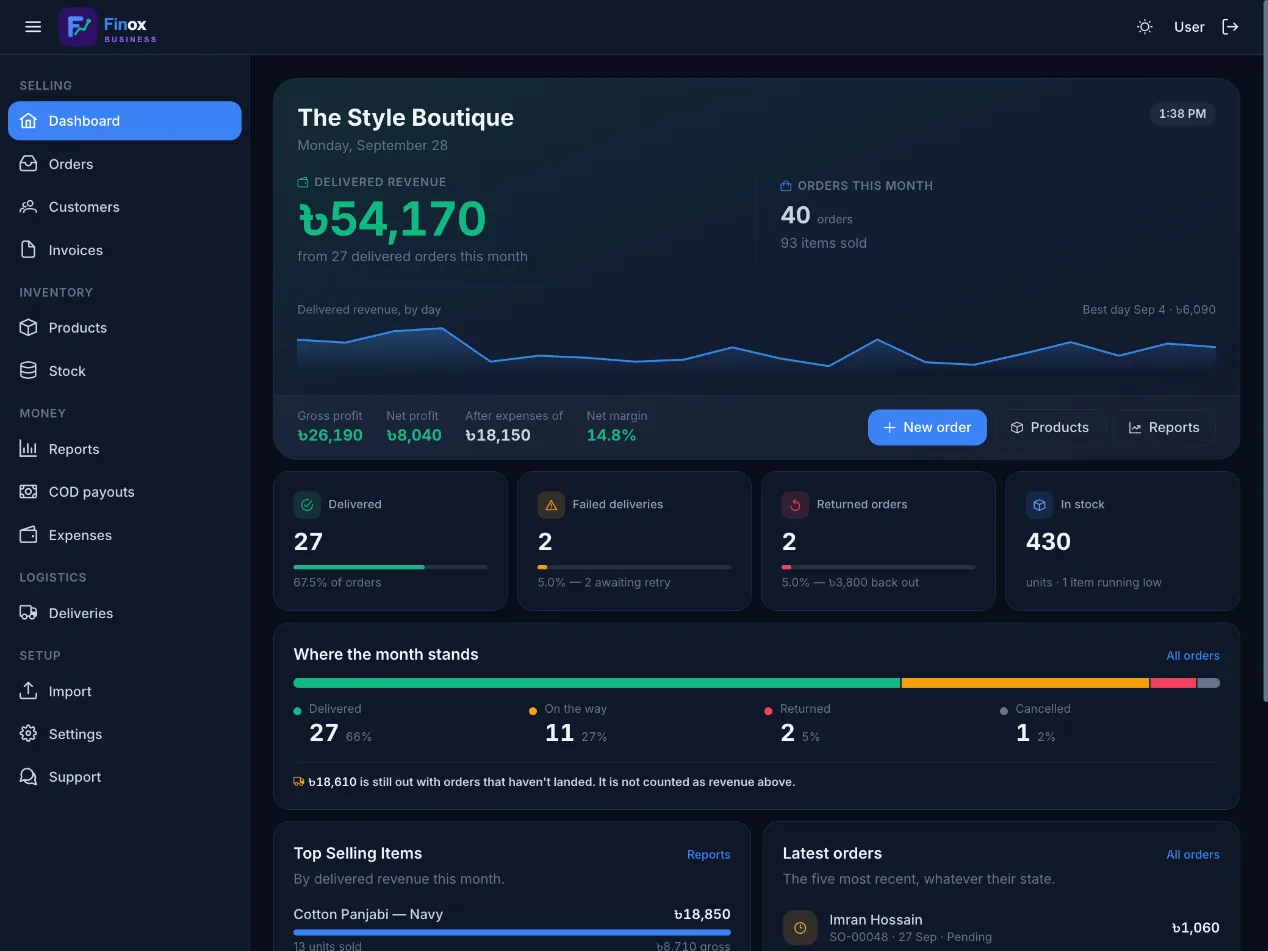Open the hamburger menu icon
Image resolution: width=1268 pixels, height=951 pixels.
33,27
